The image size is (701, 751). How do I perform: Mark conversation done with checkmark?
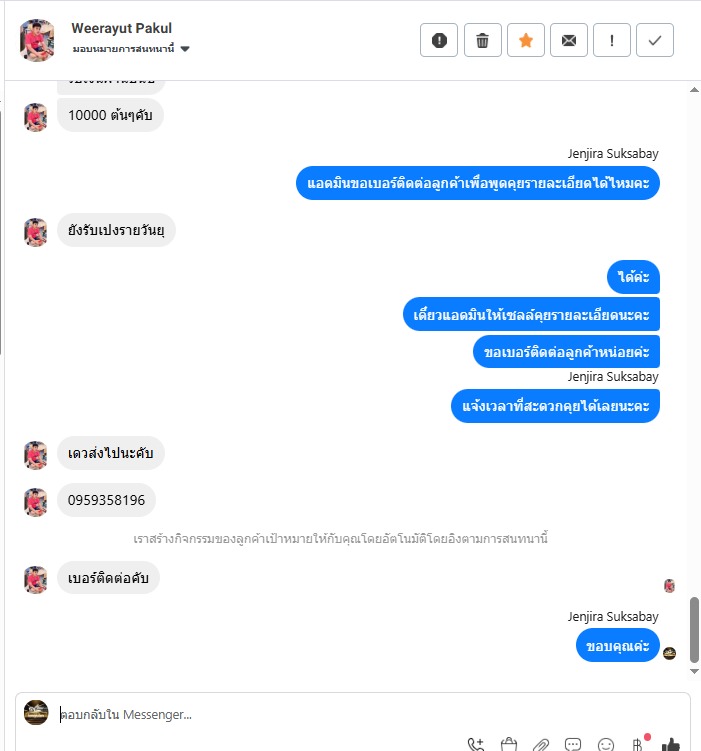click(655, 40)
